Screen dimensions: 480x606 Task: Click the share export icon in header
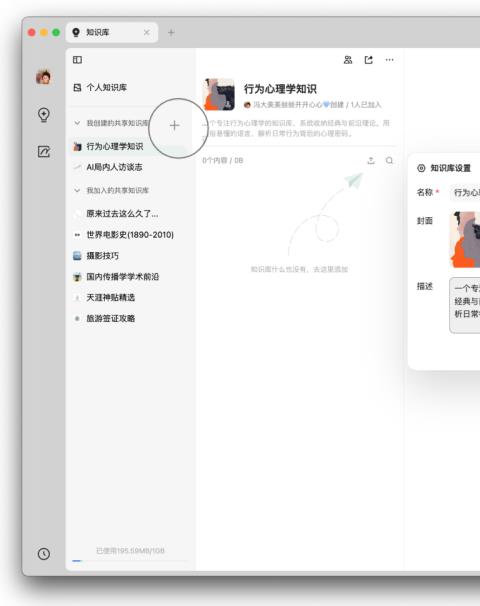coord(369,60)
